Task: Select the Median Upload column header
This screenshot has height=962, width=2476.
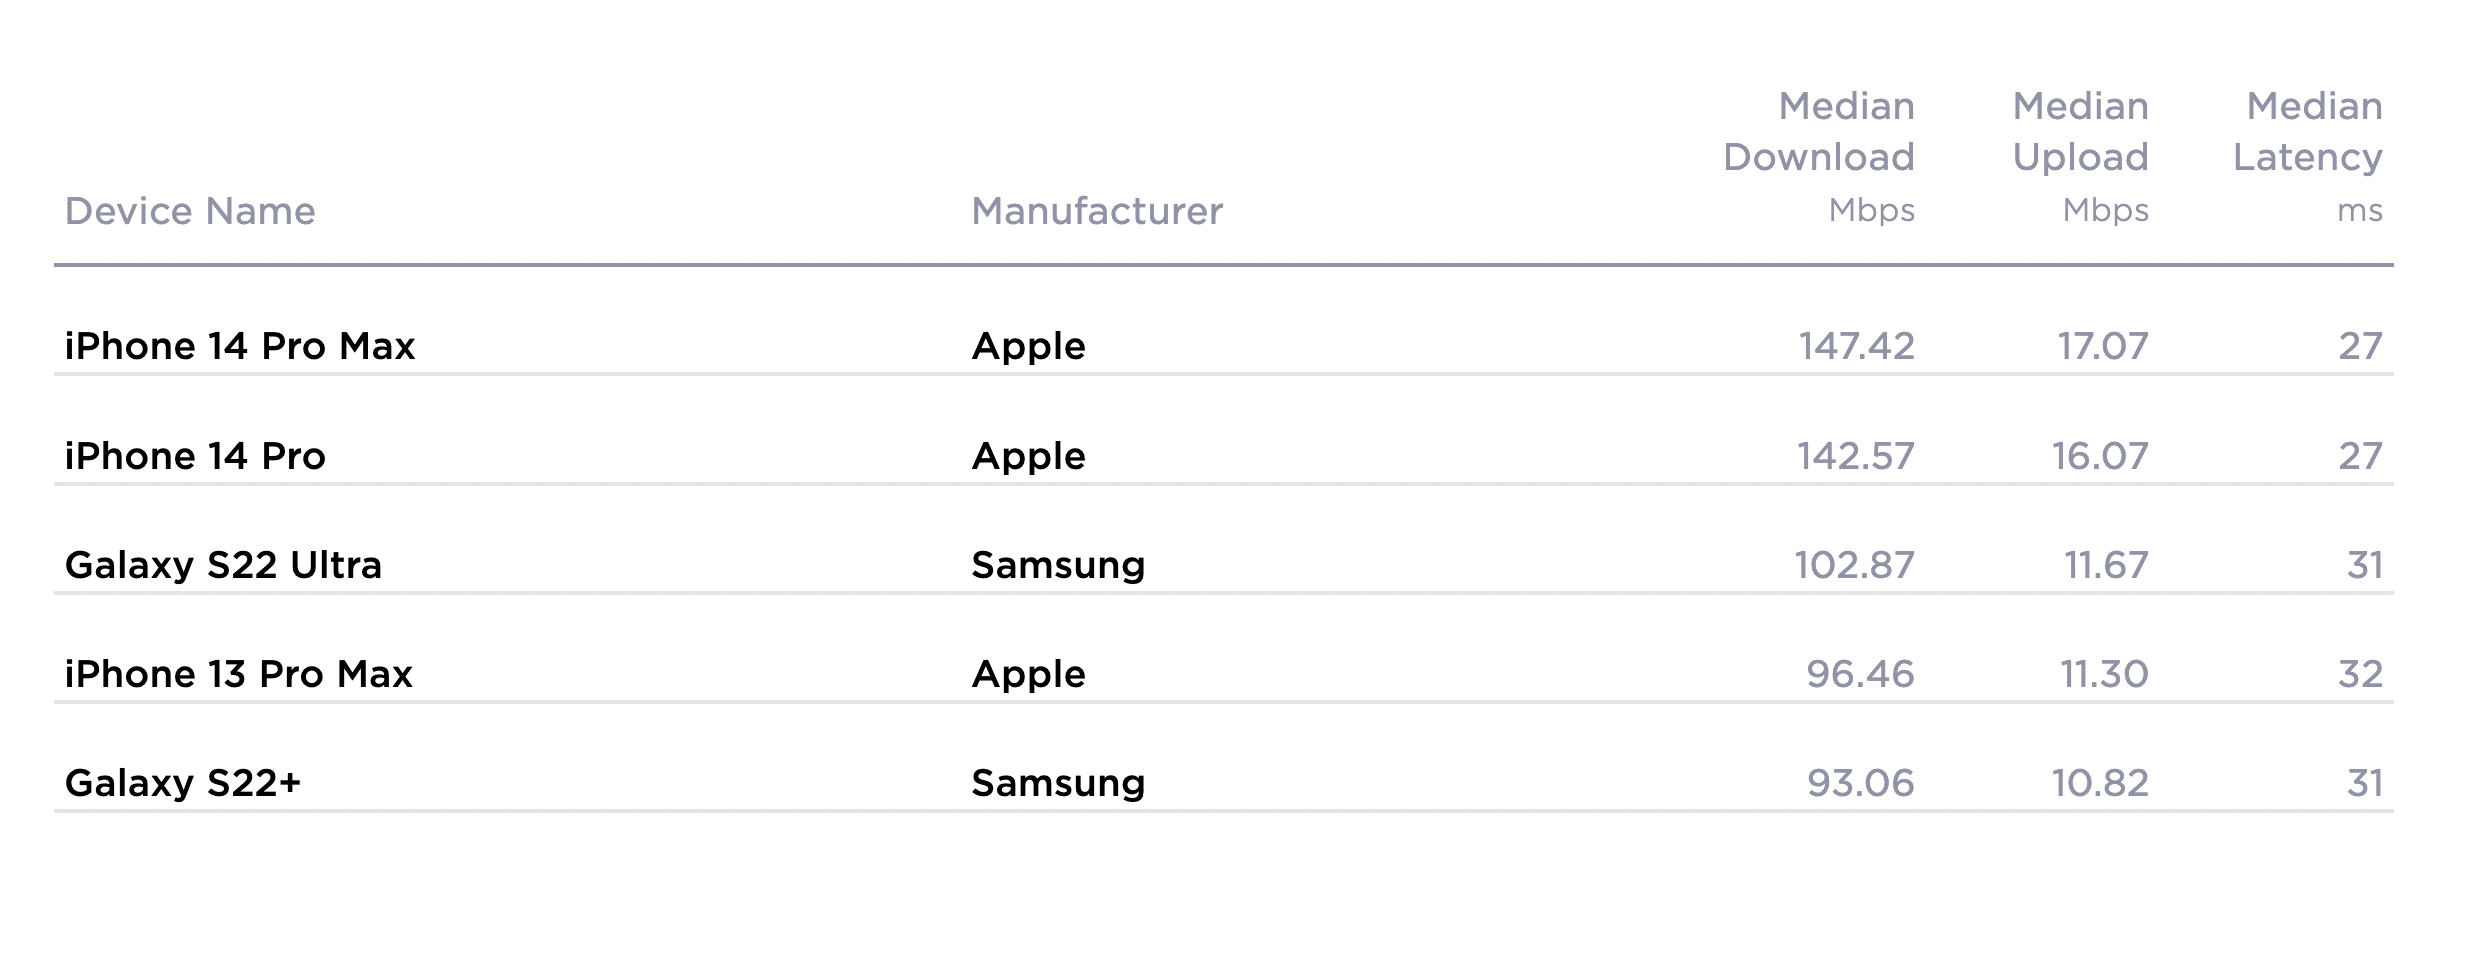Action: (2080, 156)
